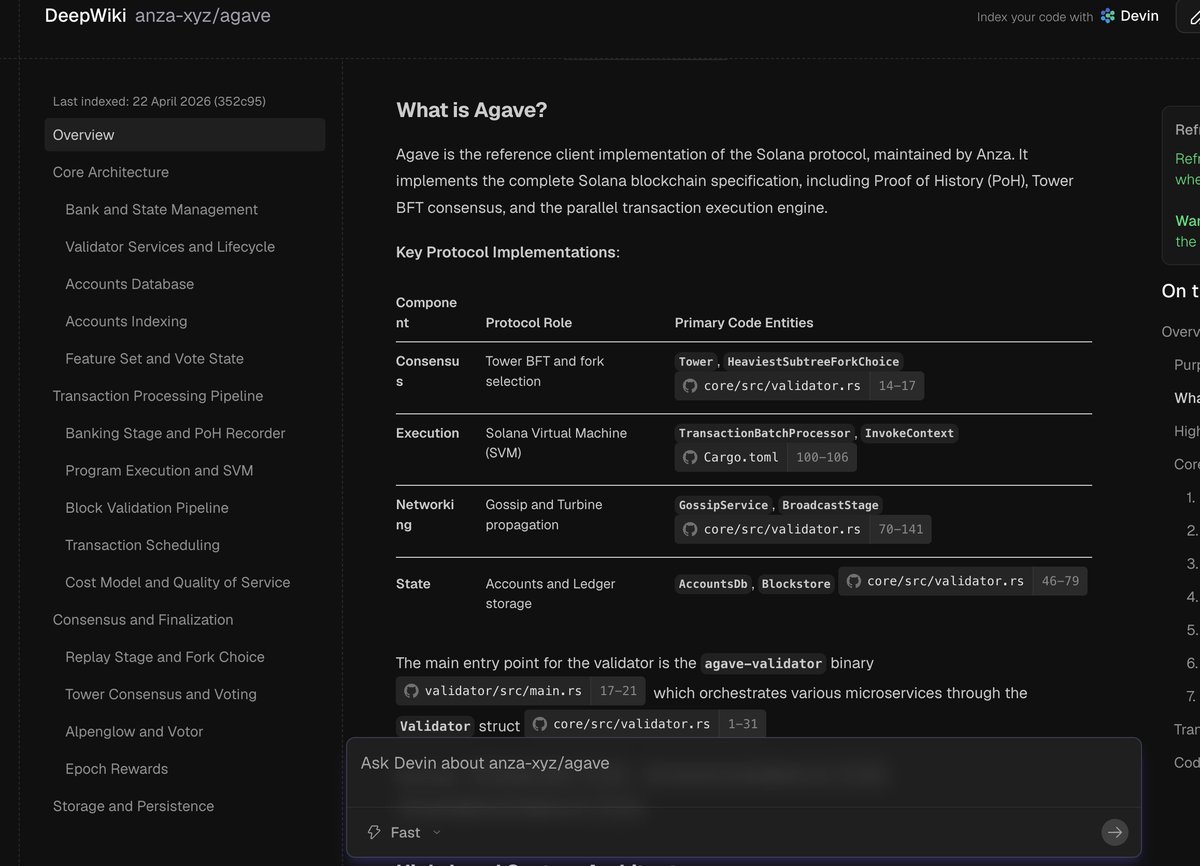Click the lightning bolt Fast mode icon
The width and height of the screenshot is (1200, 866).
(375, 832)
